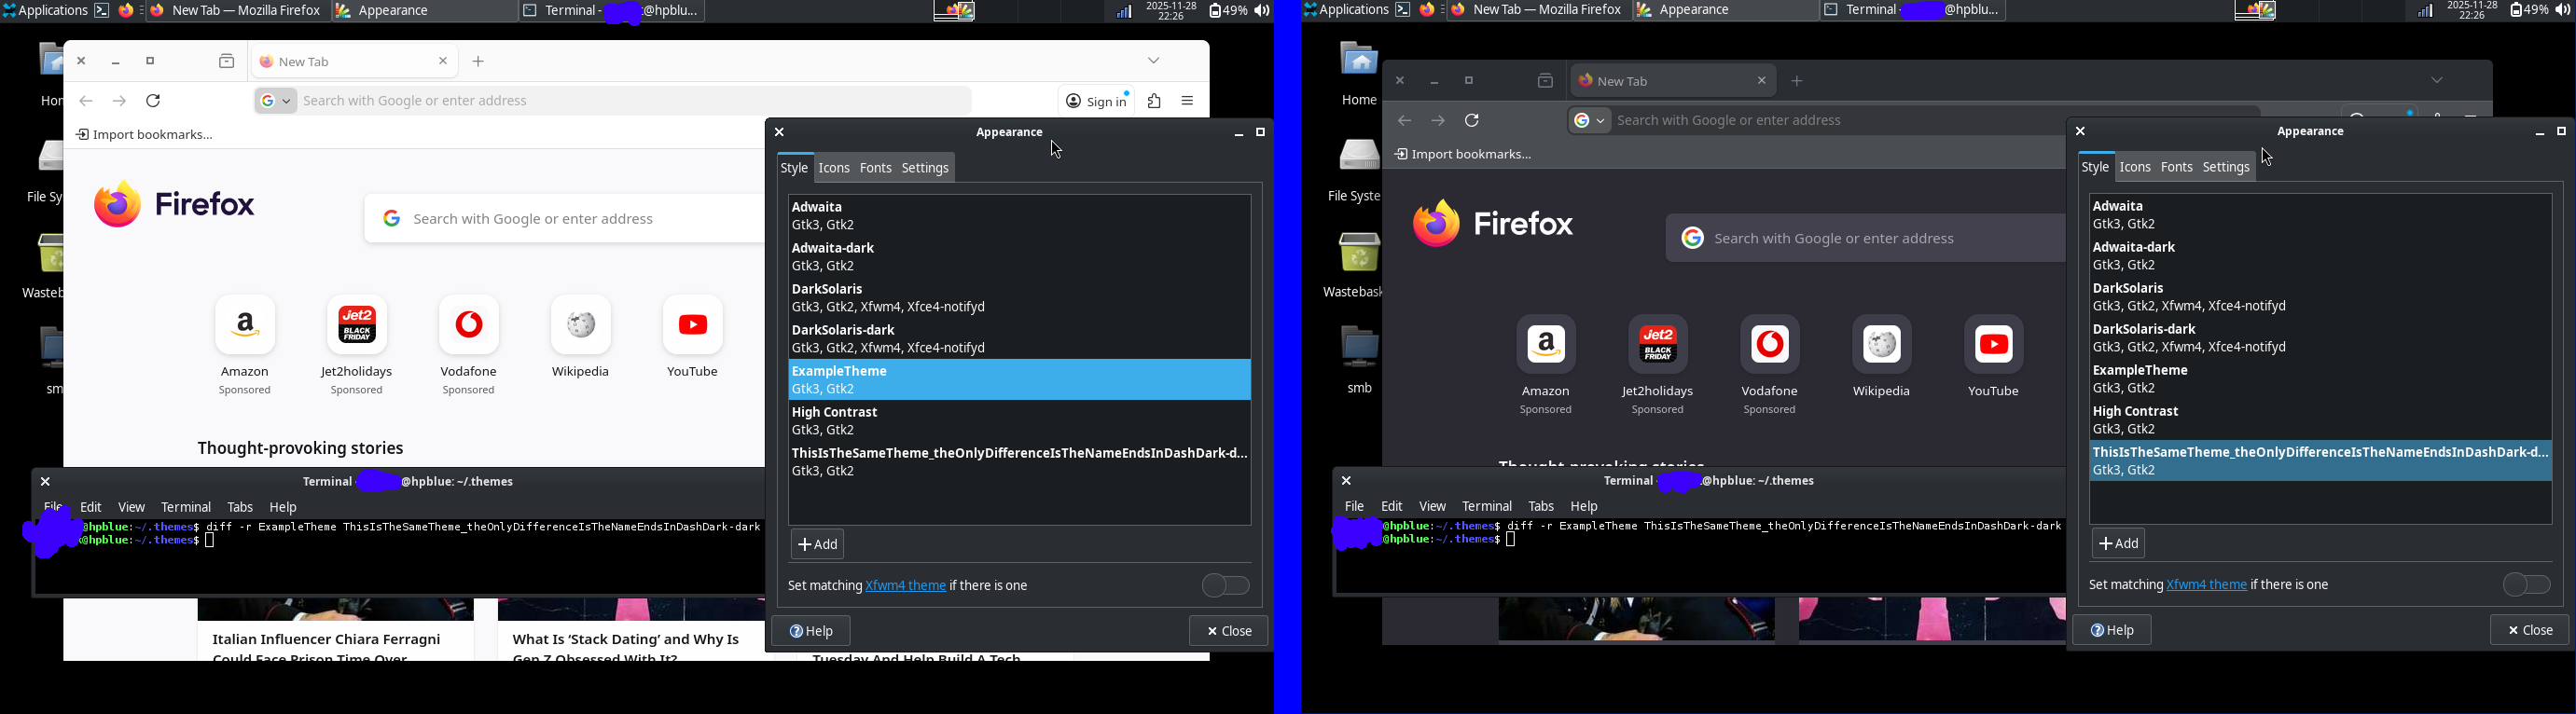Open search engine dropdown in light Firefox

pyautogui.click(x=275, y=101)
